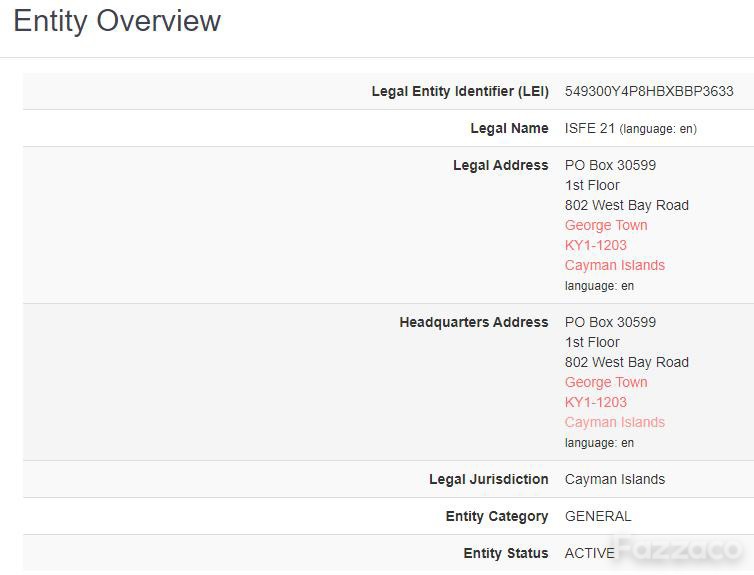
Task: Select the LEI value 549300Y4P8HBXBBP3633
Action: tap(649, 91)
